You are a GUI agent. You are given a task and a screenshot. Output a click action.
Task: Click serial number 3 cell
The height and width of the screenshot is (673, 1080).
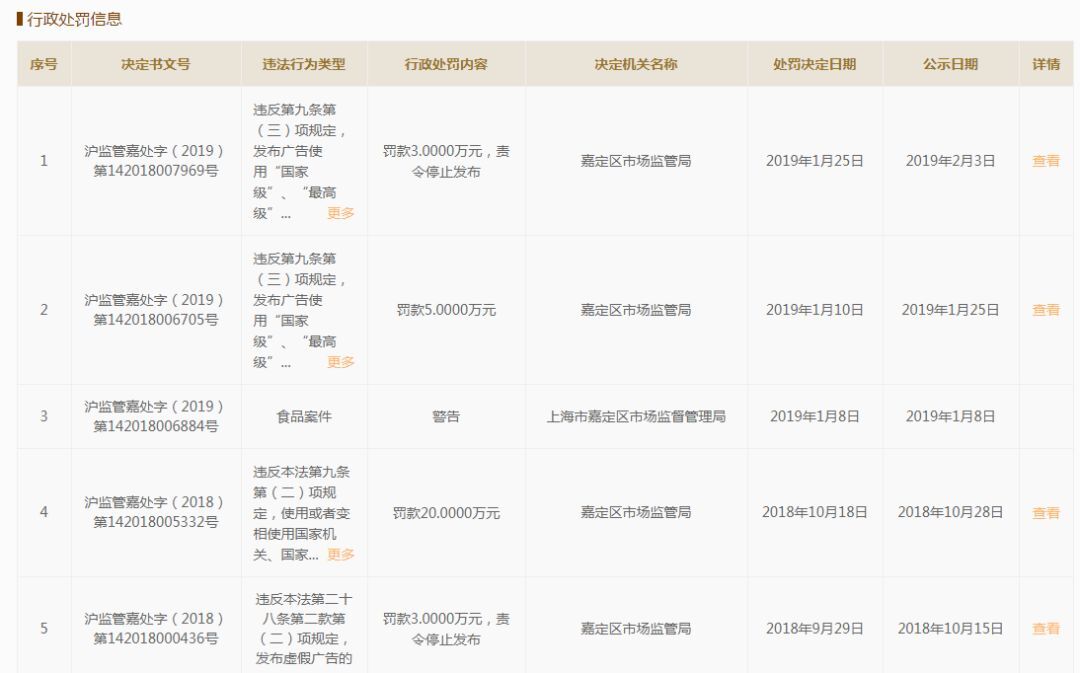[x=43, y=416]
